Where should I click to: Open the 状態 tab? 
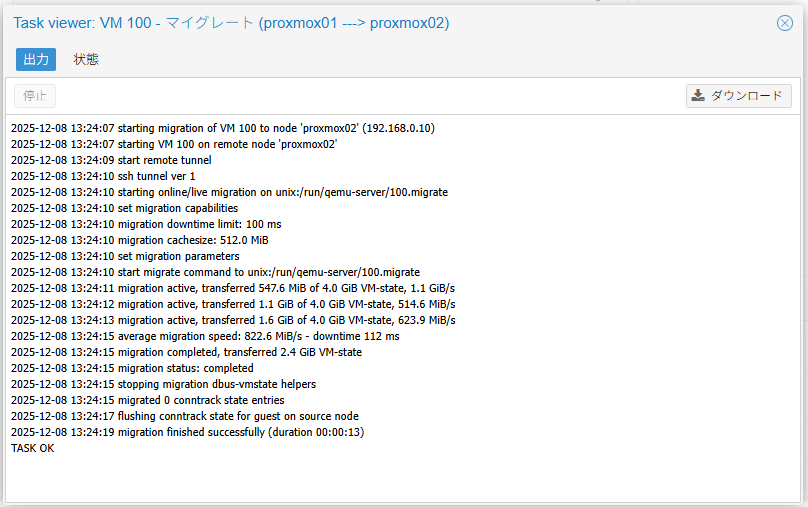[86, 59]
